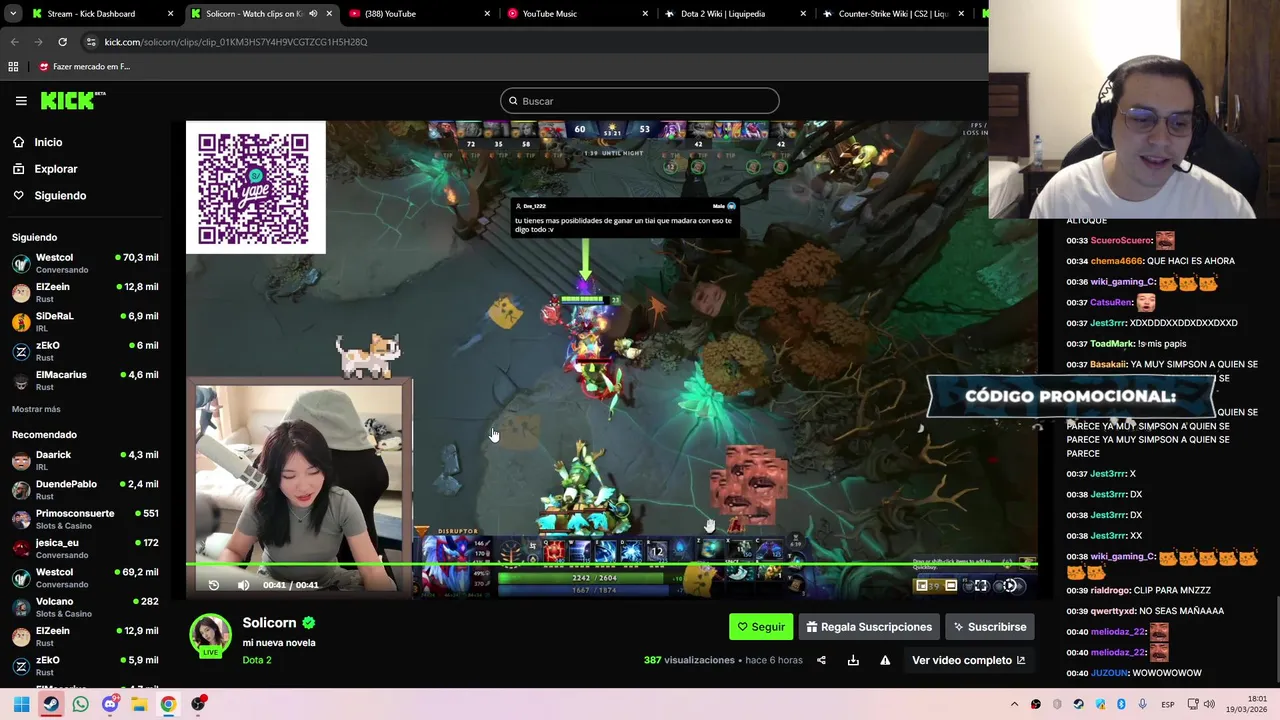Screen dimensions: 1280x720
Task: Click the Solicorn channel name
Action: [270, 623]
